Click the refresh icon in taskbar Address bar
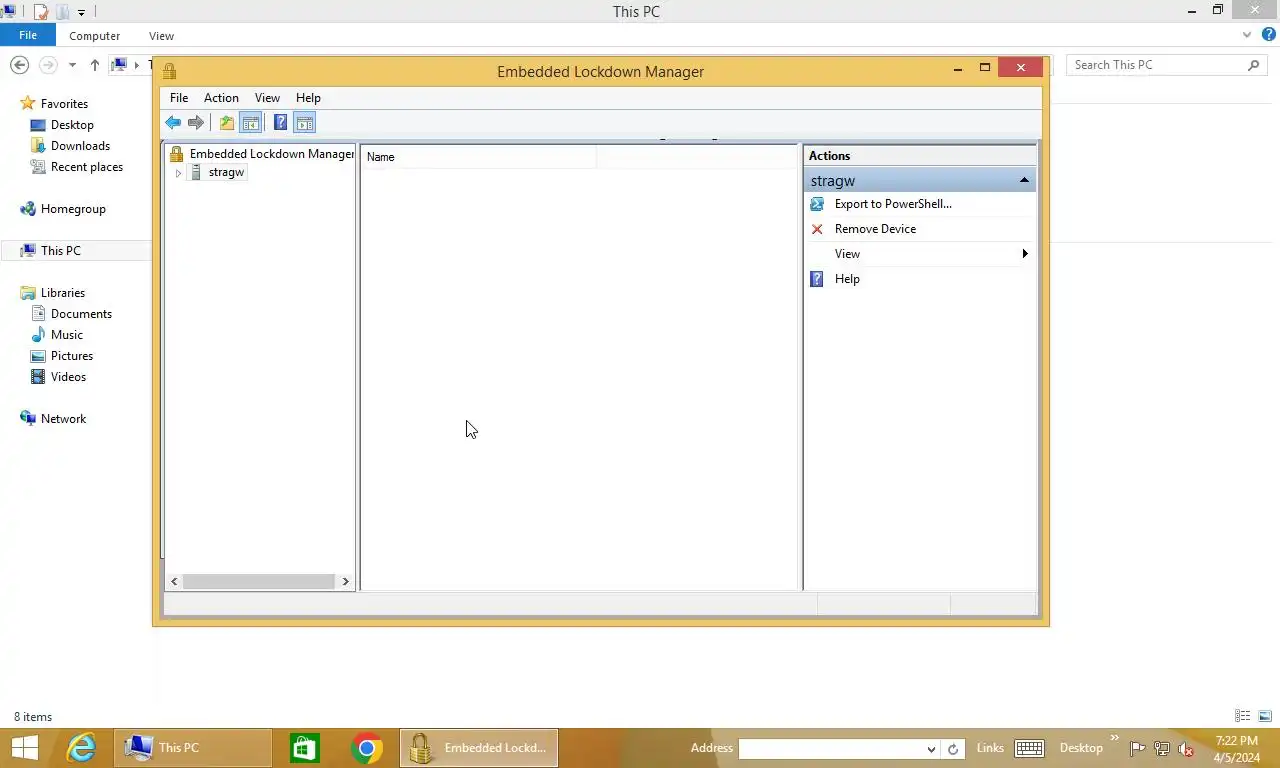Image resolution: width=1280 pixels, height=768 pixels. coord(953,749)
